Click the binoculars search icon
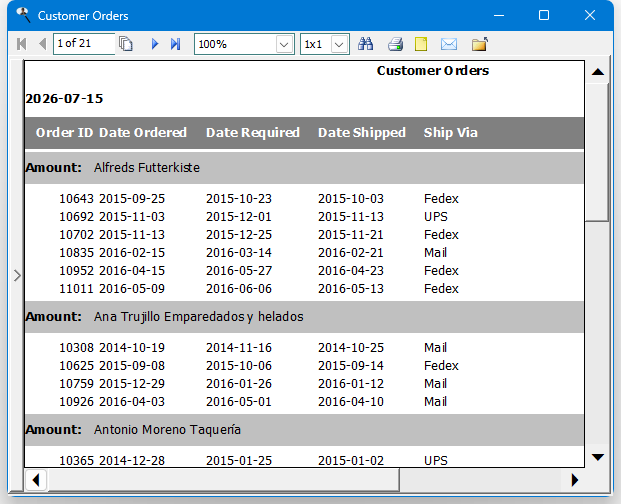Viewport: 621px width, 504px height. coord(365,44)
